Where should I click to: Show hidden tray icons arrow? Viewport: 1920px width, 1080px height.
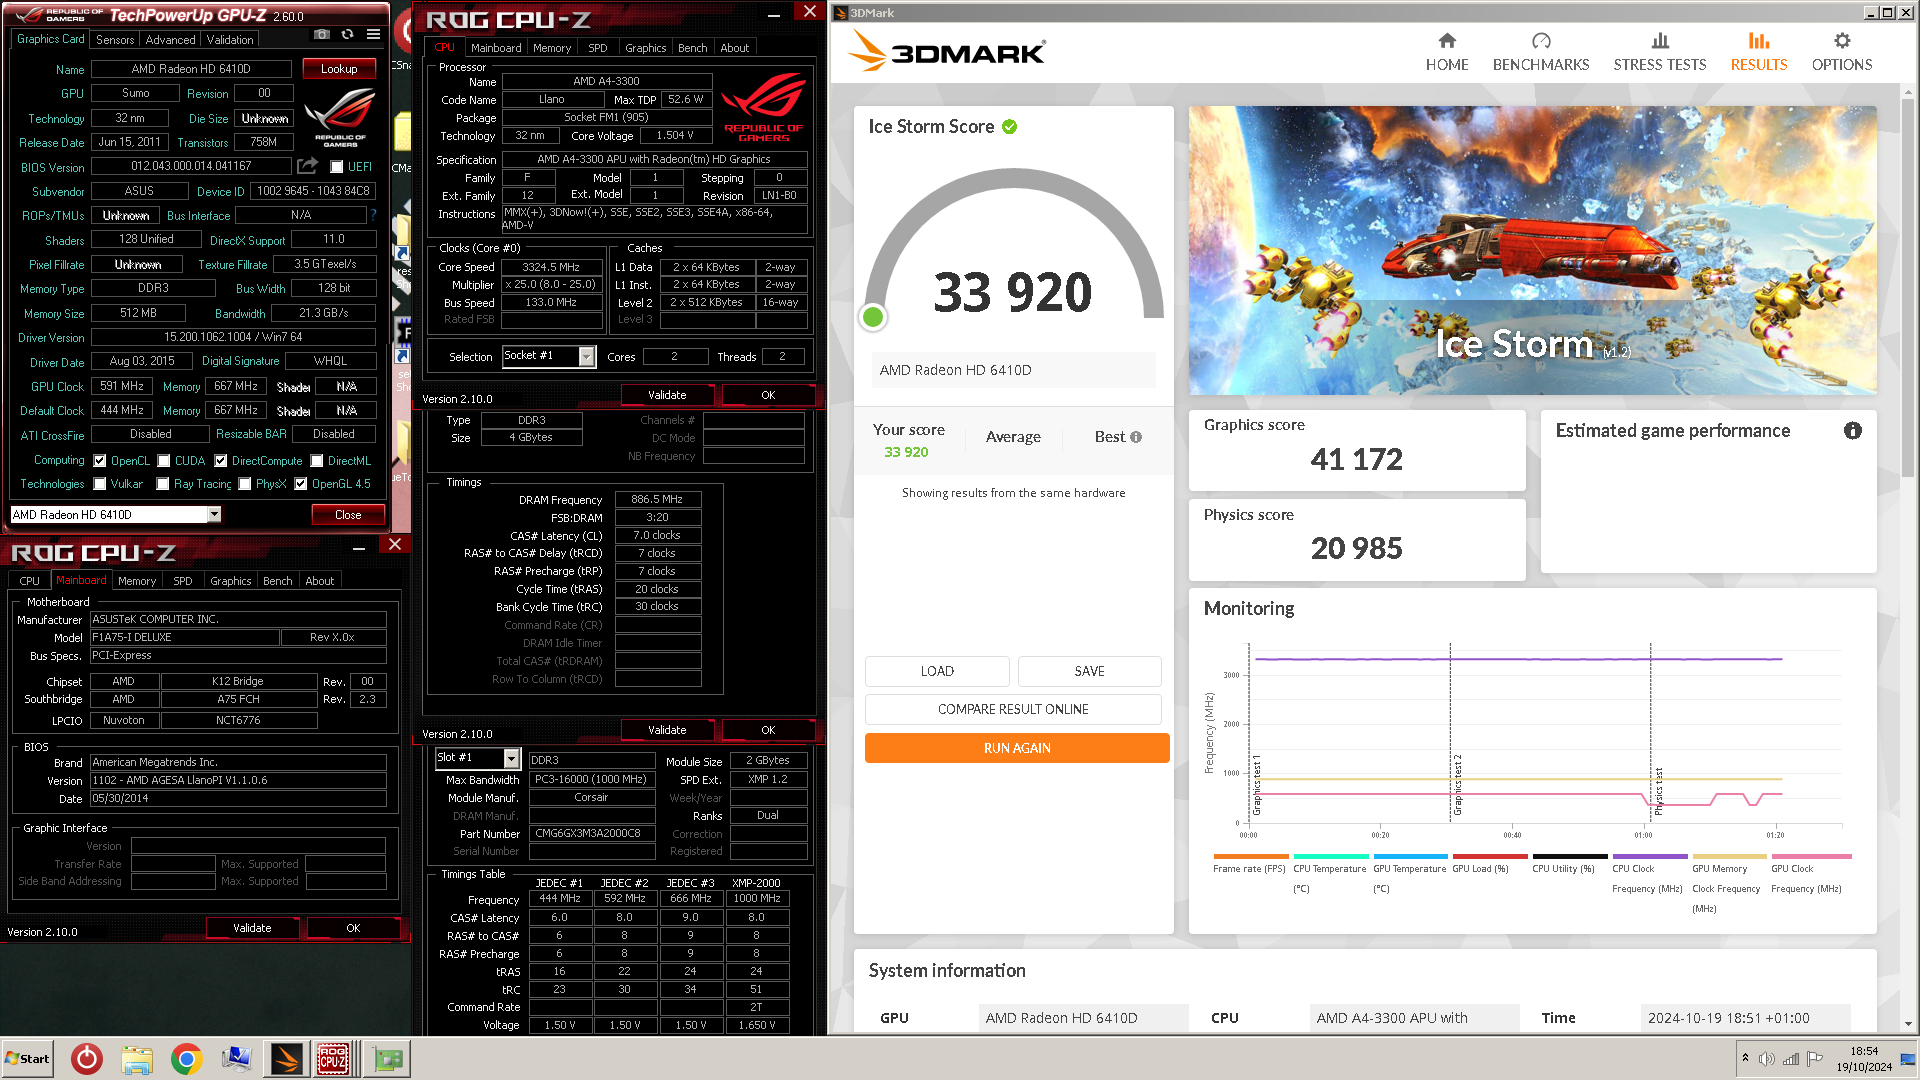tap(1745, 1058)
